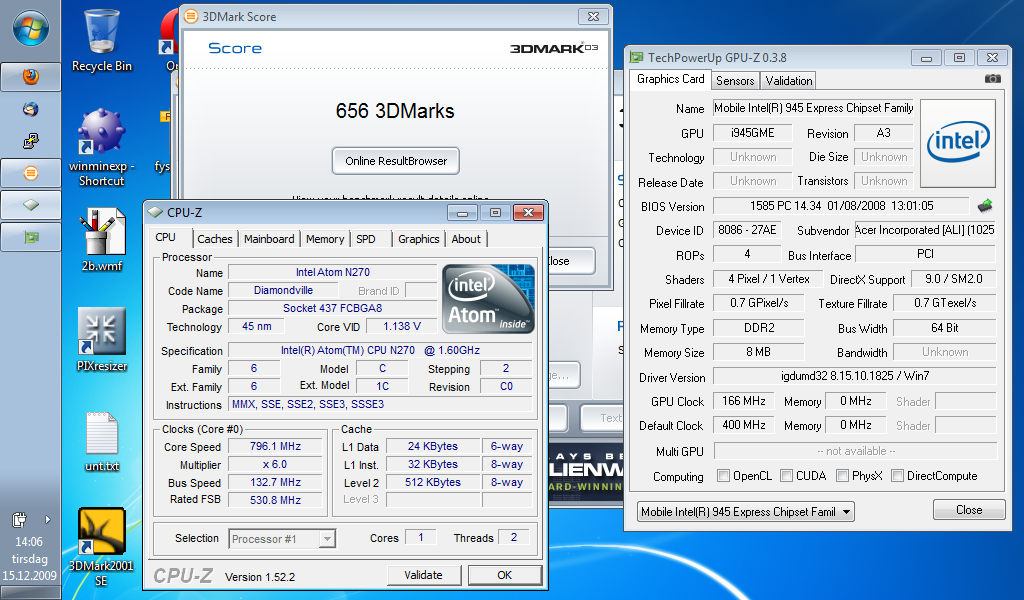Click the Device ID 8086 - 27AE value
This screenshot has height=600, width=1024.
[747, 230]
